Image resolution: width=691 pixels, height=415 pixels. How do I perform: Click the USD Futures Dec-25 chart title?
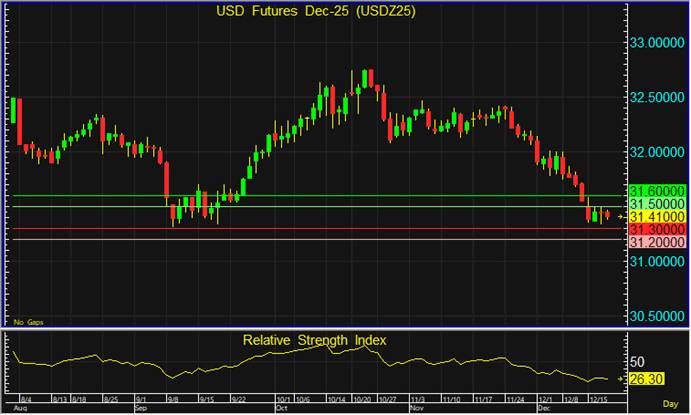pyautogui.click(x=315, y=12)
